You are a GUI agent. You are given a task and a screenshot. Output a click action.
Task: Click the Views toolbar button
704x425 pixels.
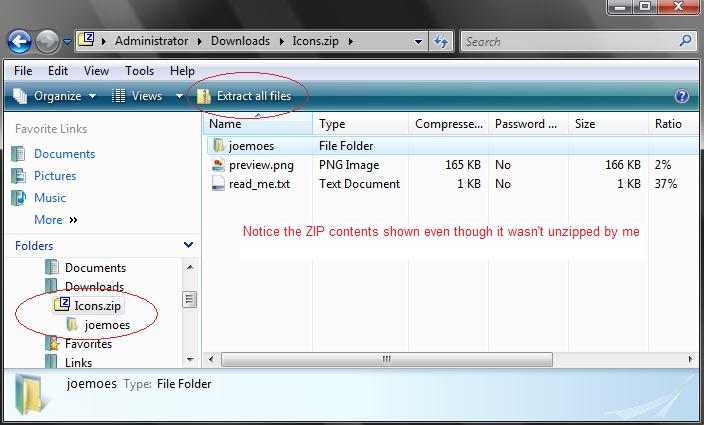(x=137, y=96)
